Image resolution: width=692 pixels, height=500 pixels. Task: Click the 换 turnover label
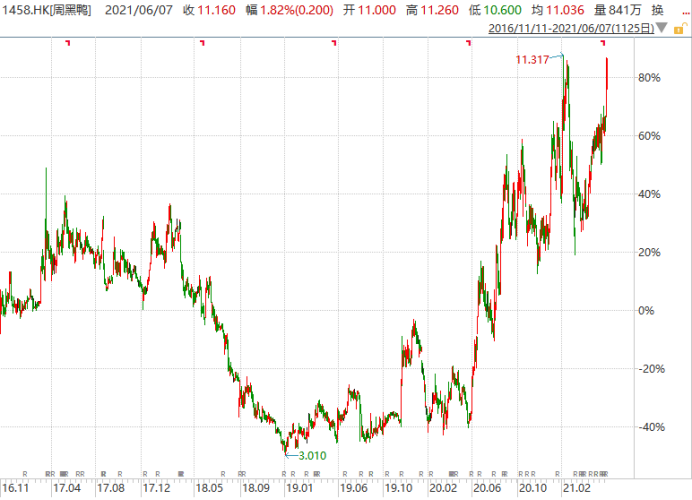point(657,10)
